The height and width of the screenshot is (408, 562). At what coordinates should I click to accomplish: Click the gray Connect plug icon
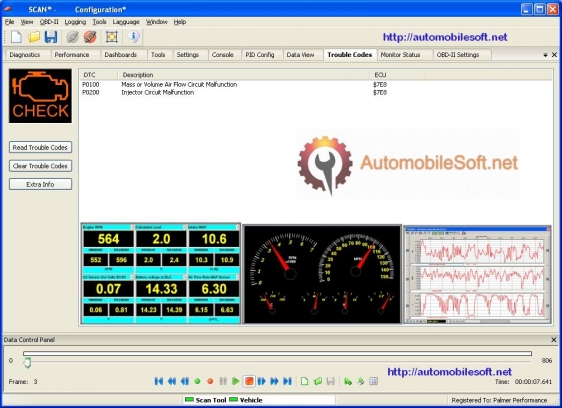(x=72, y=37)
